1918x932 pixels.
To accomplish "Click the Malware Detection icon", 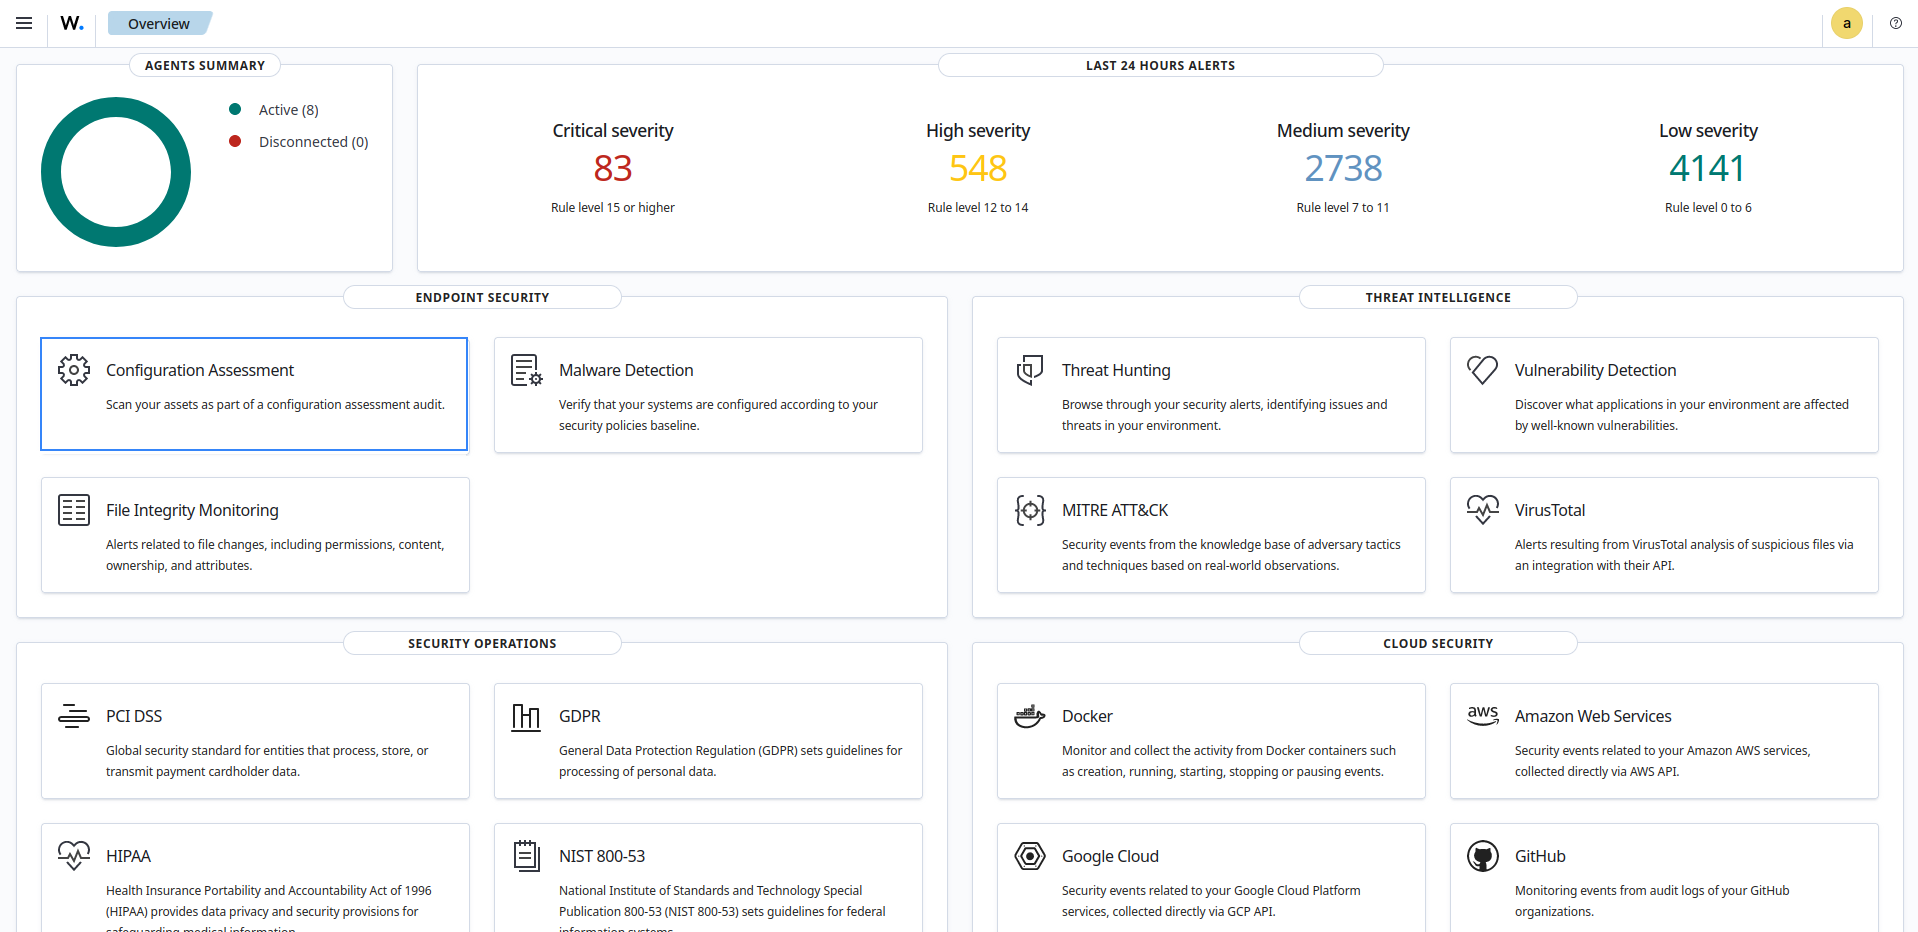I will [526, 370].
